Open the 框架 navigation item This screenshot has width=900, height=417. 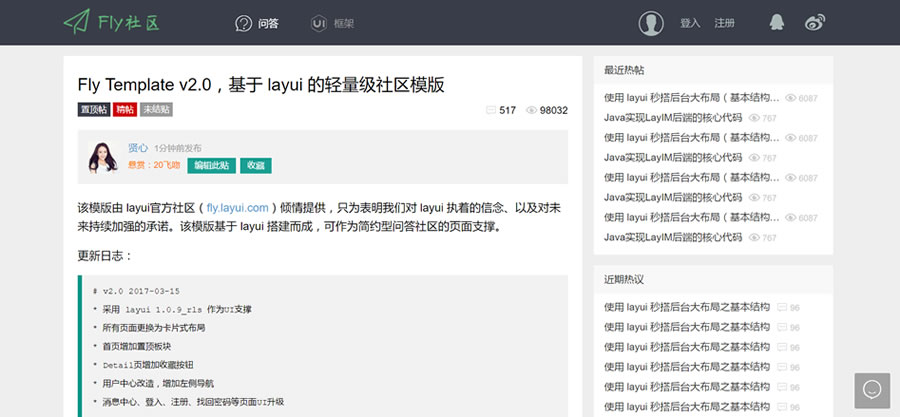point(344,23)
